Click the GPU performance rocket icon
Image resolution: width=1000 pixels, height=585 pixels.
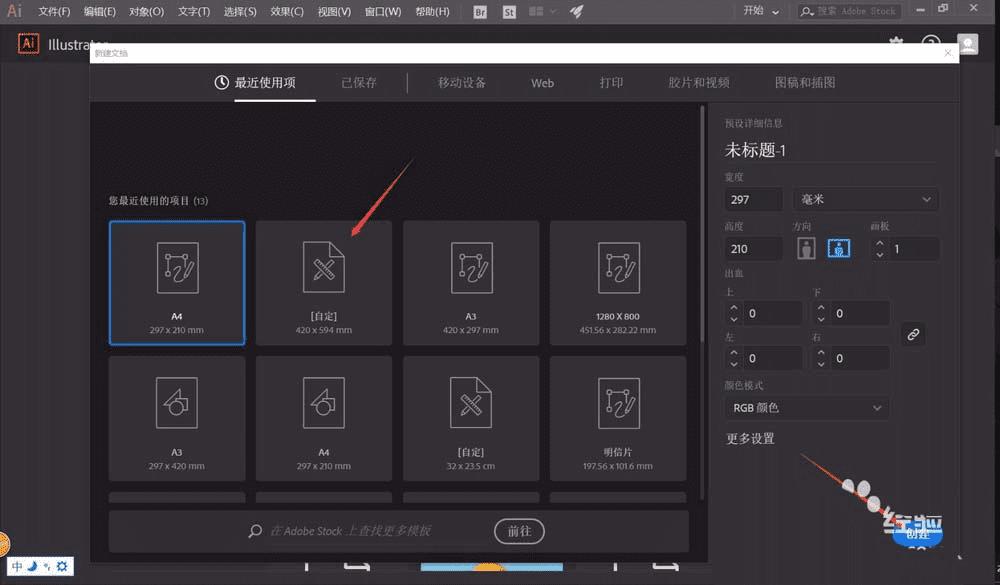(577, 11)
